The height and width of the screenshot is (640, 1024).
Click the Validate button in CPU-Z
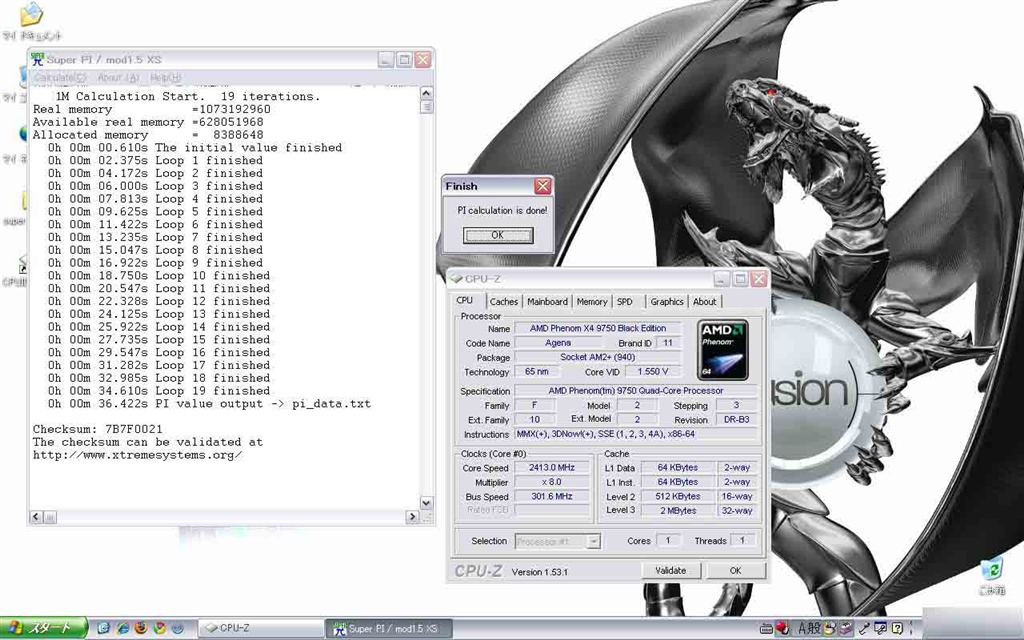click(670, 570)
